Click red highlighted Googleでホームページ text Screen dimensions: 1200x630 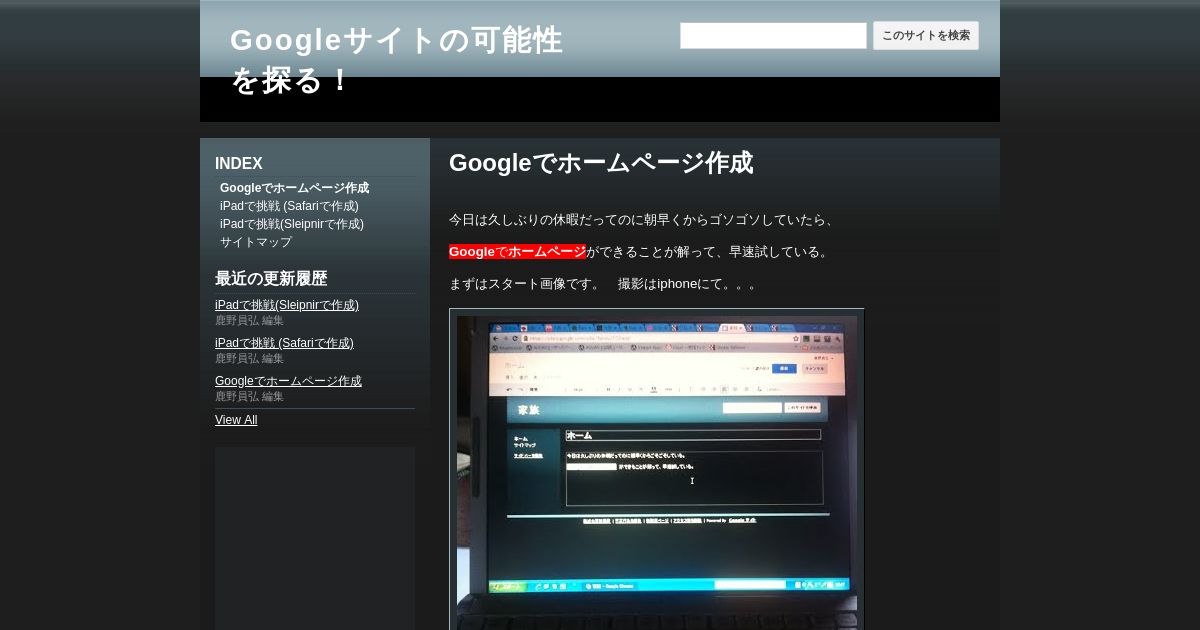pyautogui.click(x=518, y=252)
